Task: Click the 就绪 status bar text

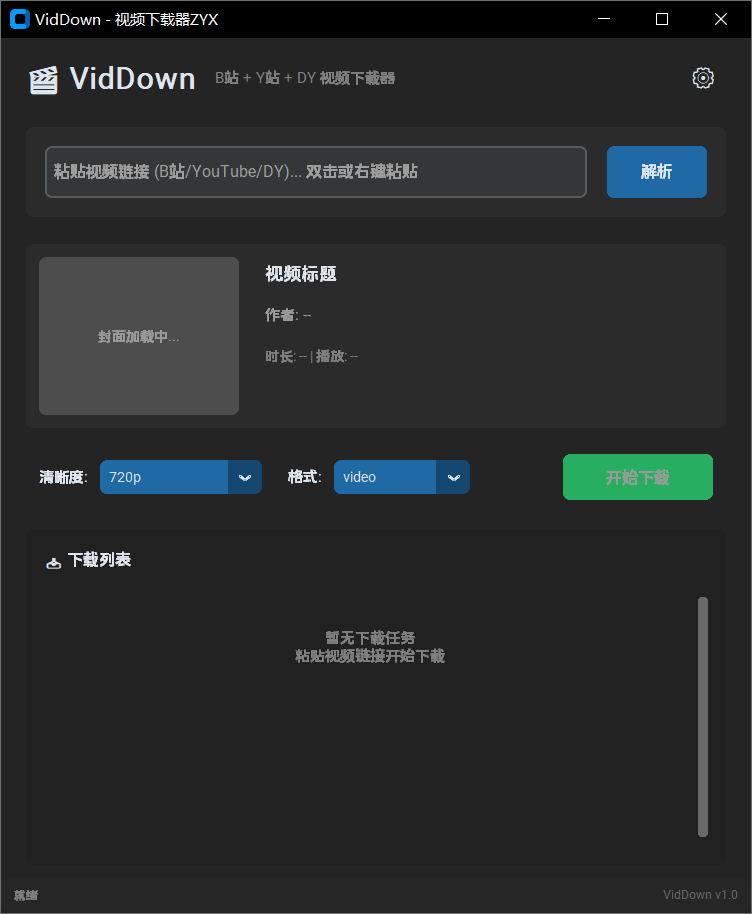Action: click(26, 895)
